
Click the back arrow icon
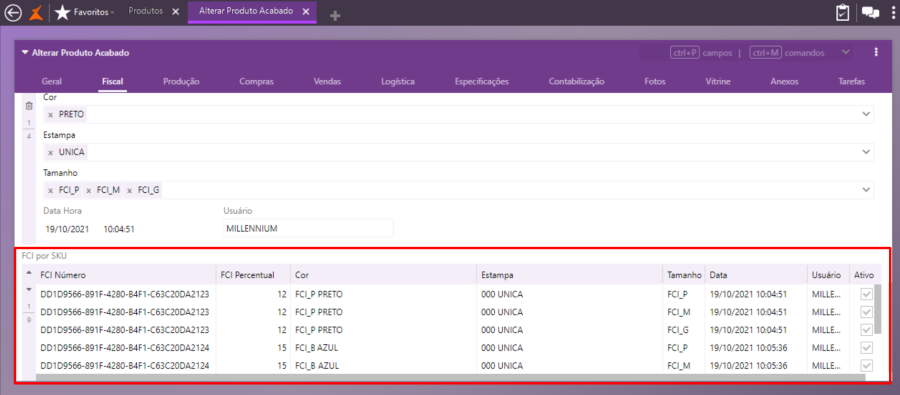point(13,12)
